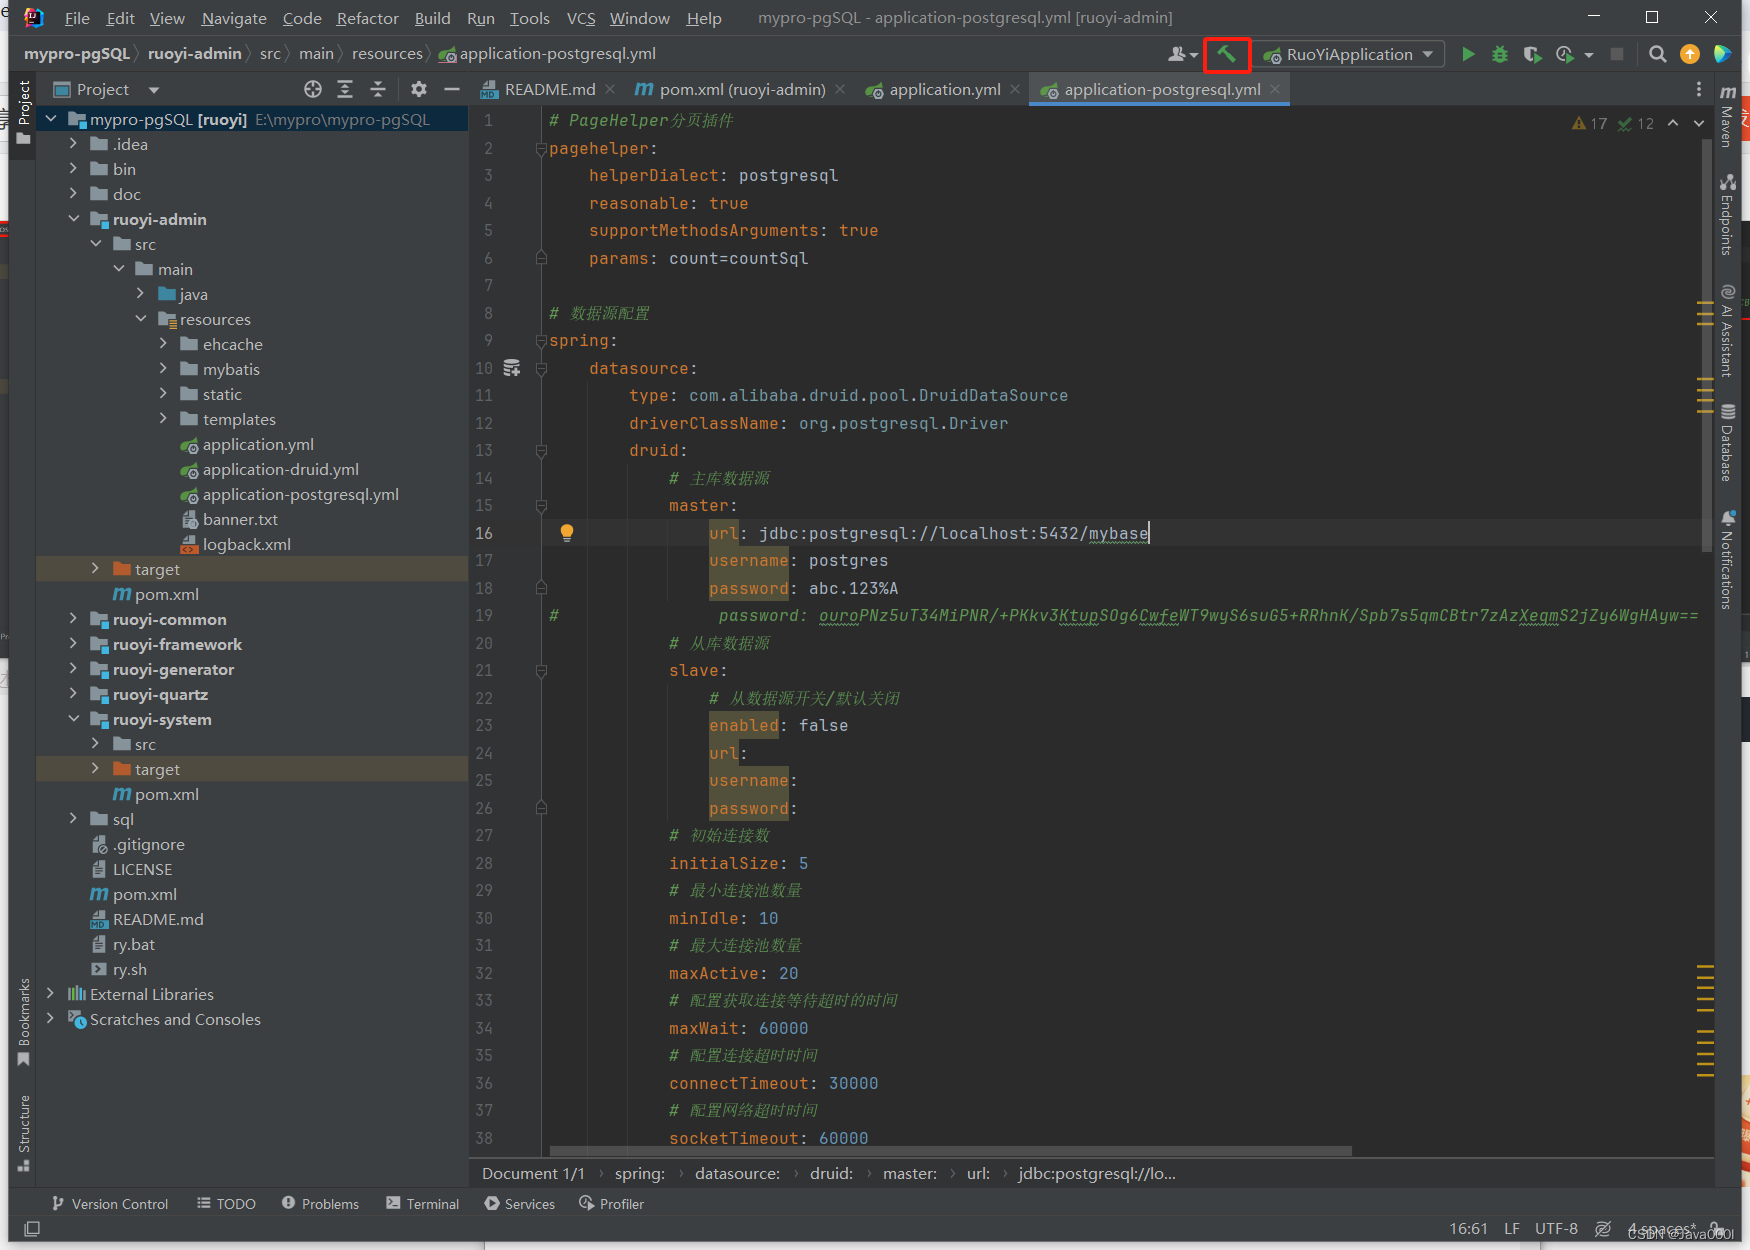Open the Maven tool window
Image resolution: width=1750 pixels, height=1250 pixels.
tap(1727, 116)
